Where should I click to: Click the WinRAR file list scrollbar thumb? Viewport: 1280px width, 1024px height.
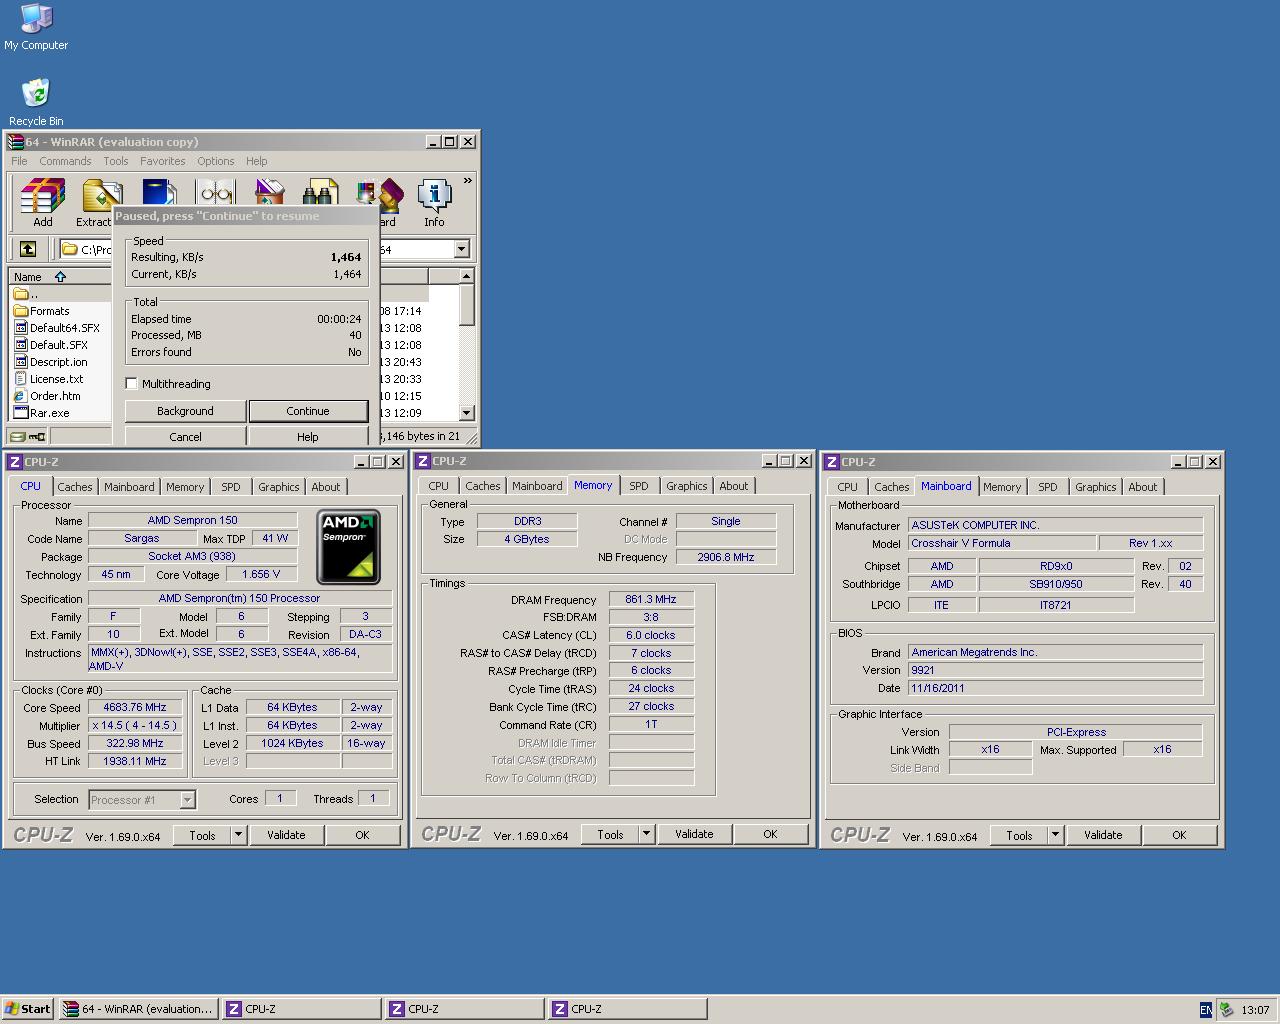click(466, 304)
